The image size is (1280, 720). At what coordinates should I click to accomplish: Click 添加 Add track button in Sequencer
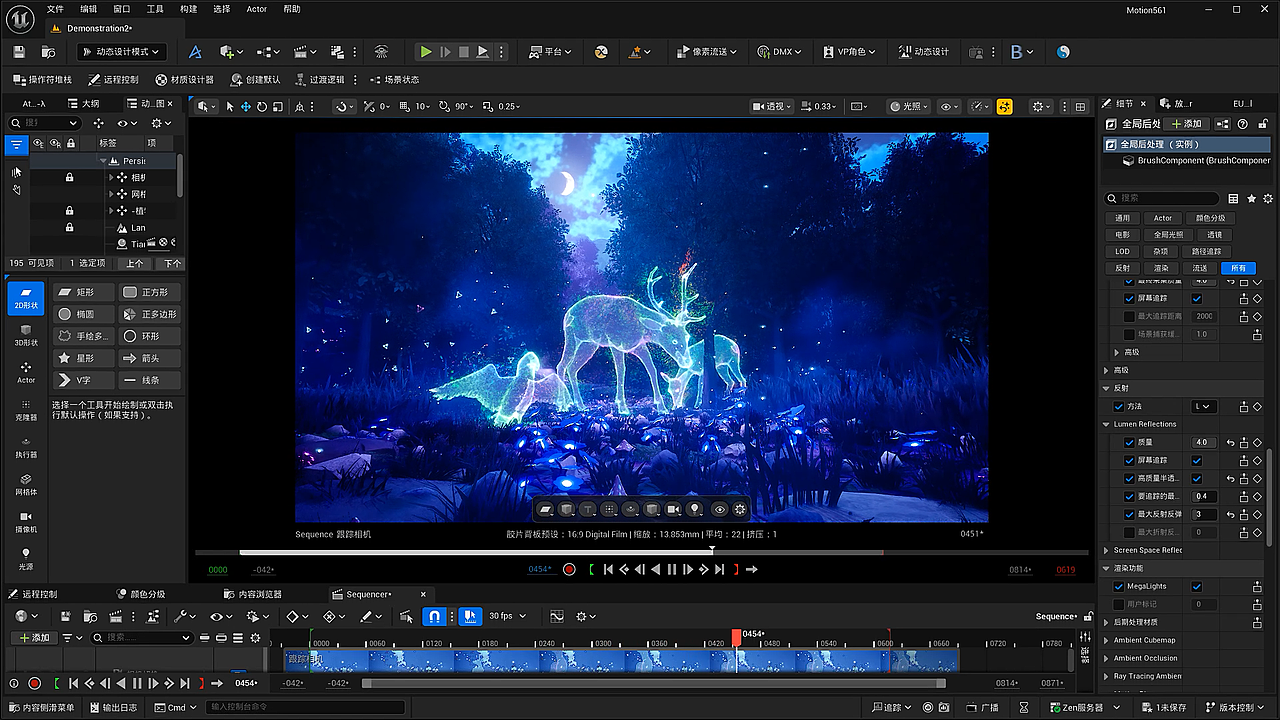tap(33, 637)
